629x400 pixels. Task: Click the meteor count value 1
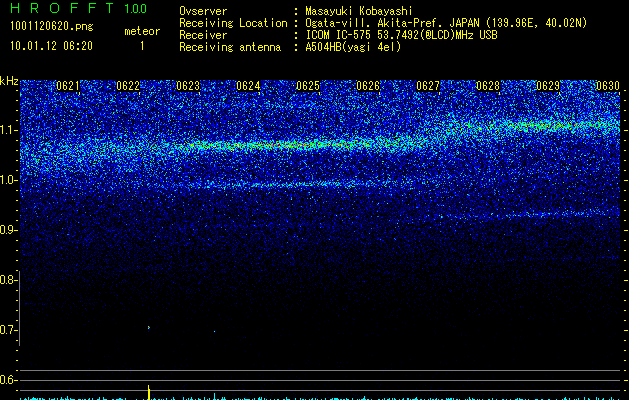click(x=142, y=46)
